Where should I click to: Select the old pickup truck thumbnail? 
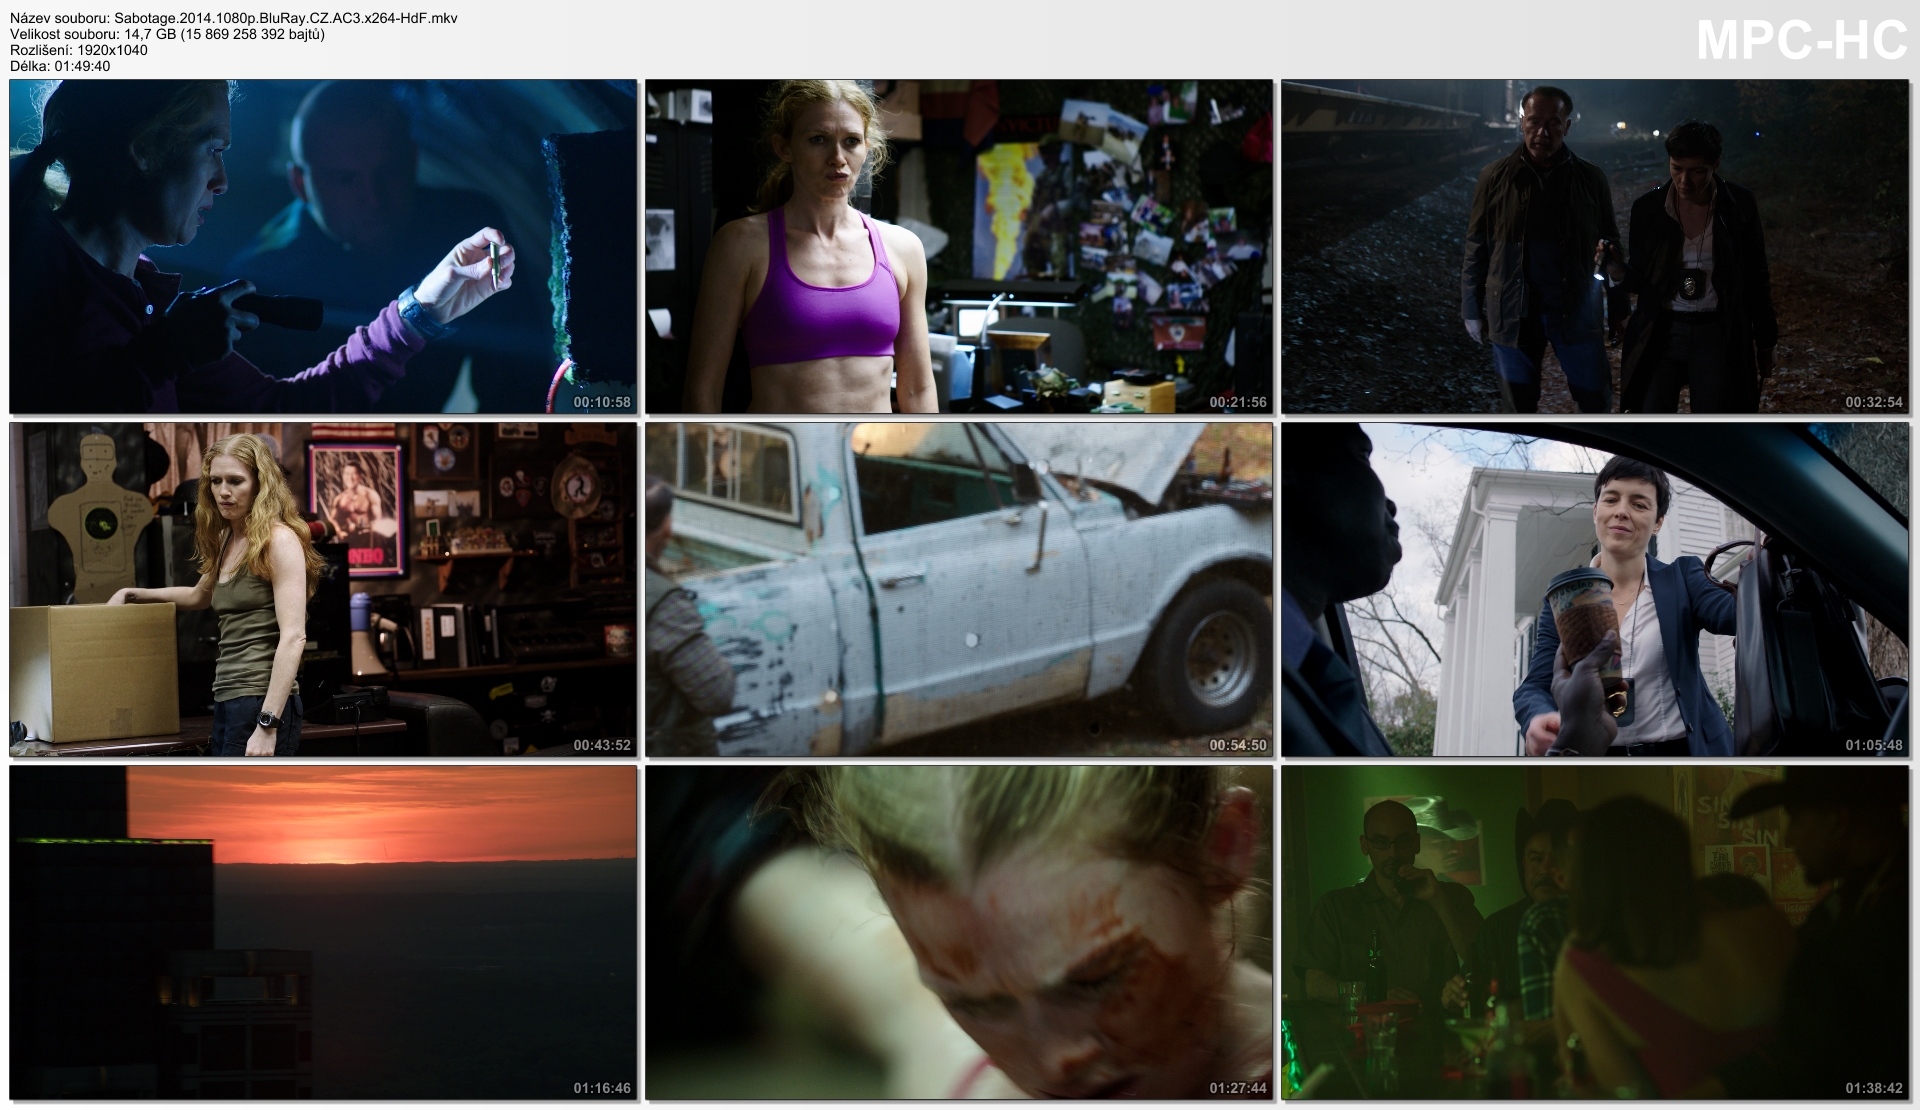tap(959, 589)
